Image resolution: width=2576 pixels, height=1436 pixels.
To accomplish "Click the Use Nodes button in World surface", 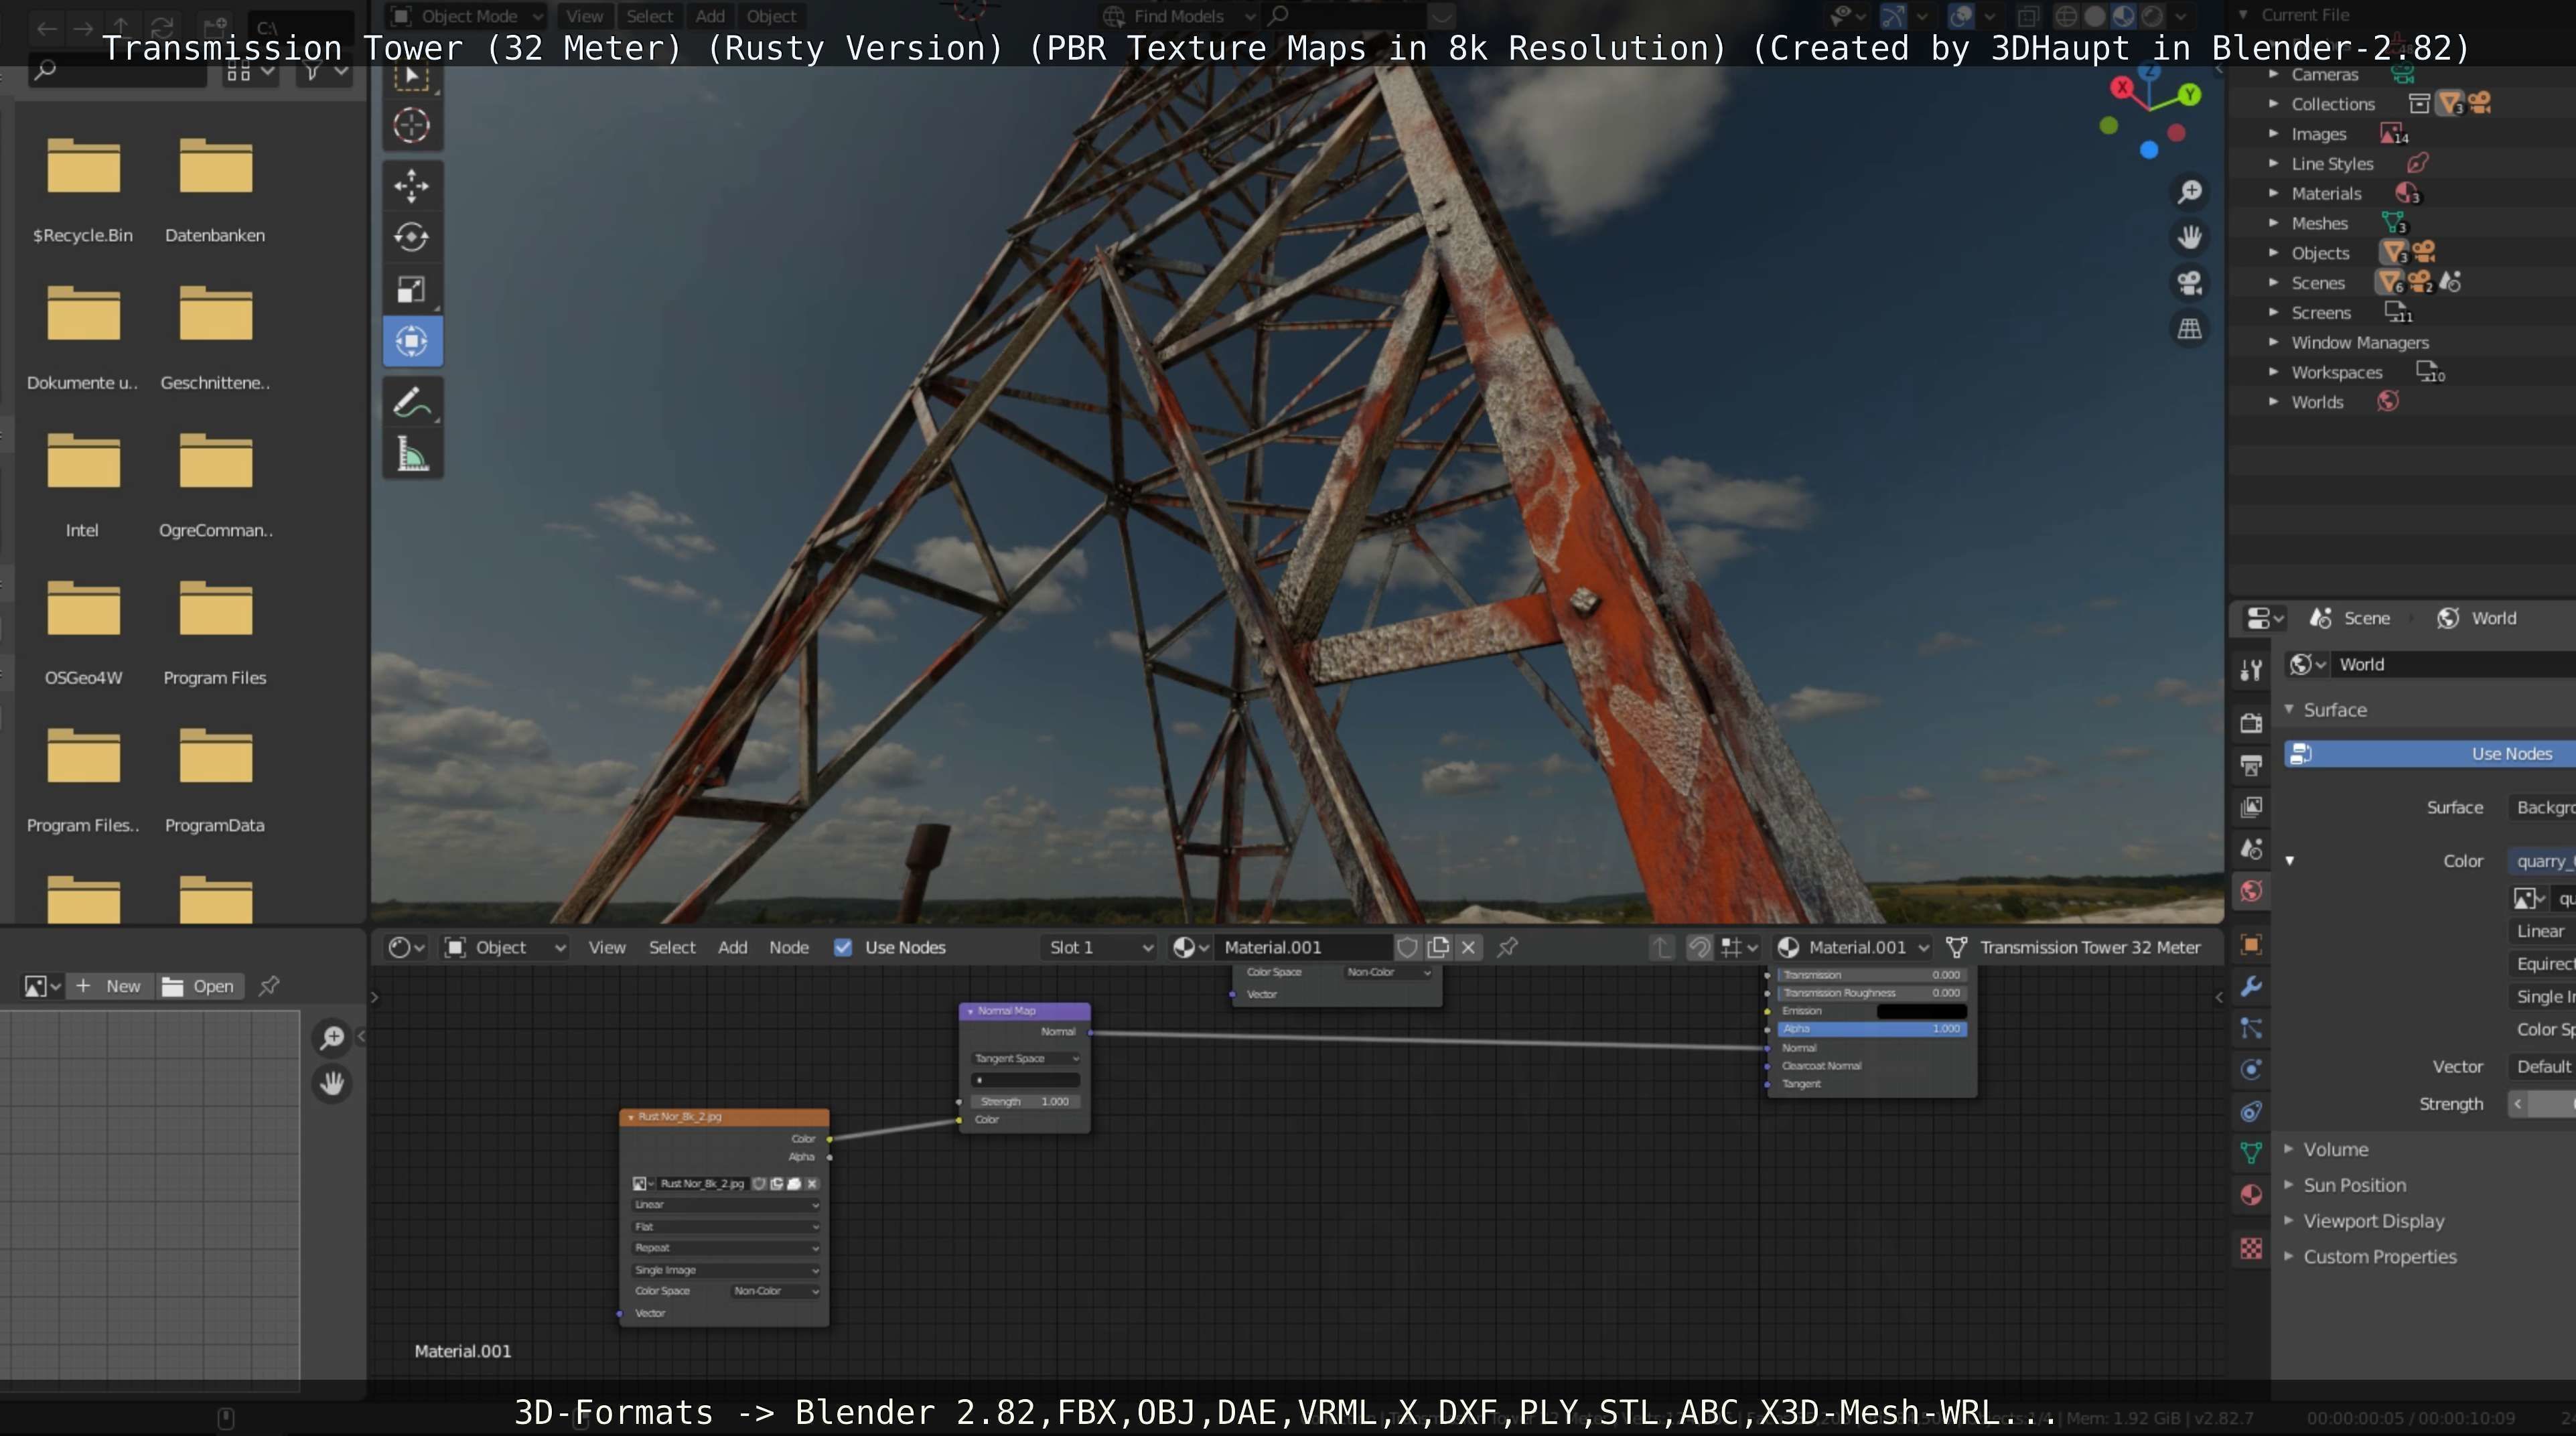I will pyautogui.click(x=2430, y=753).
